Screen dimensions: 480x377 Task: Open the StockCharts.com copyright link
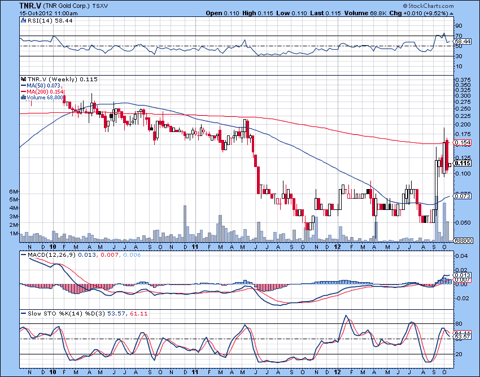pyautogui.click(x=428, y=6)
